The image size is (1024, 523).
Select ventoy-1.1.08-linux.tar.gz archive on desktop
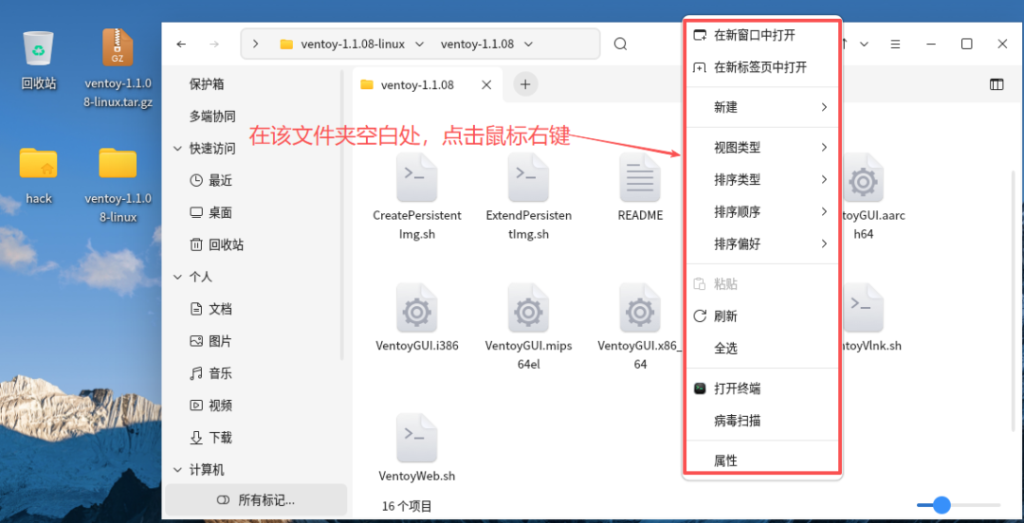tap(118, 48)
